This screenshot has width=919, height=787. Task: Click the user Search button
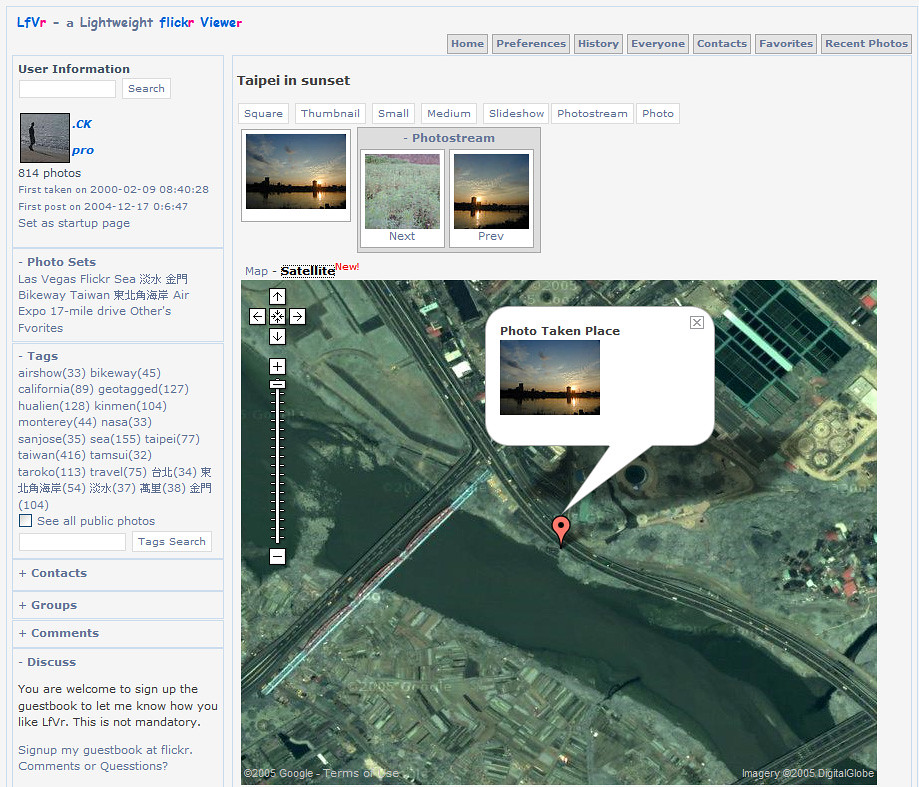coord(147,88)
